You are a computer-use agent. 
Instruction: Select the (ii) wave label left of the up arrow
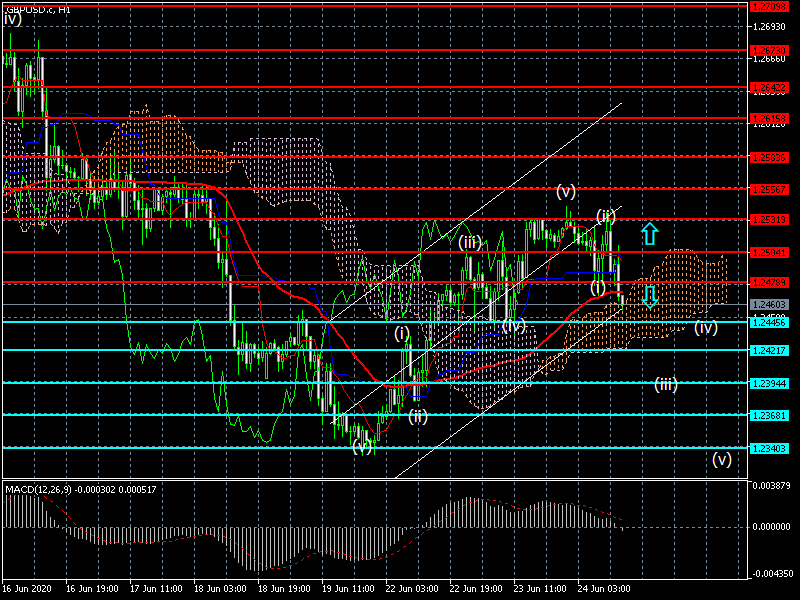(606, 216)
